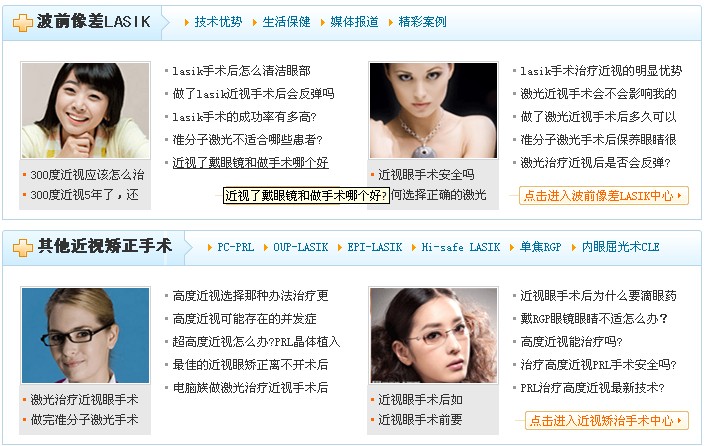
Task: Click the plus icon beside 其他近视矫正手术 heading
Action: 23,248
